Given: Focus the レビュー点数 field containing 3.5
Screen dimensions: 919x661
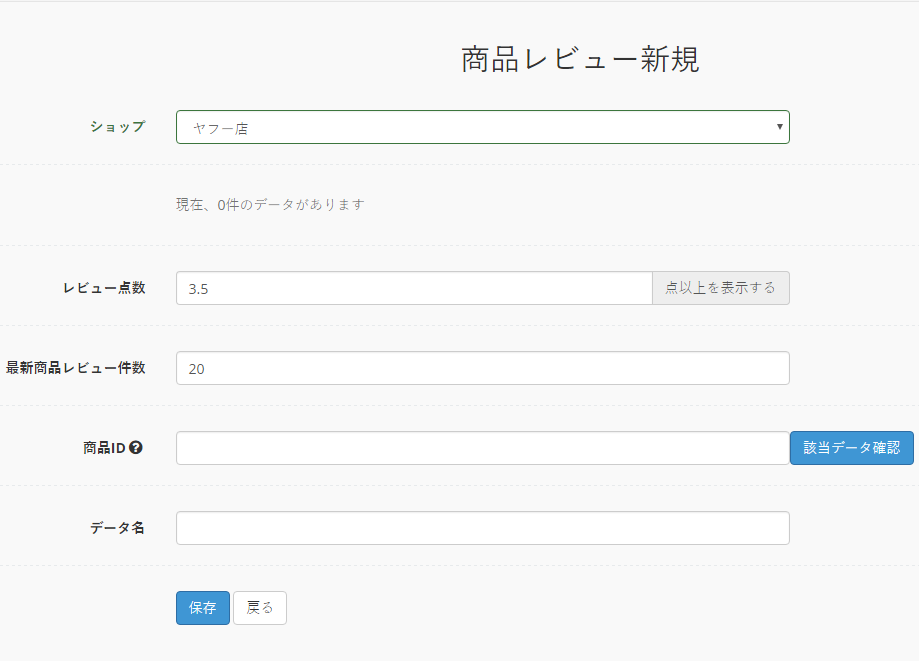Looking at the screenshot, I should click(x=414, y=288).
